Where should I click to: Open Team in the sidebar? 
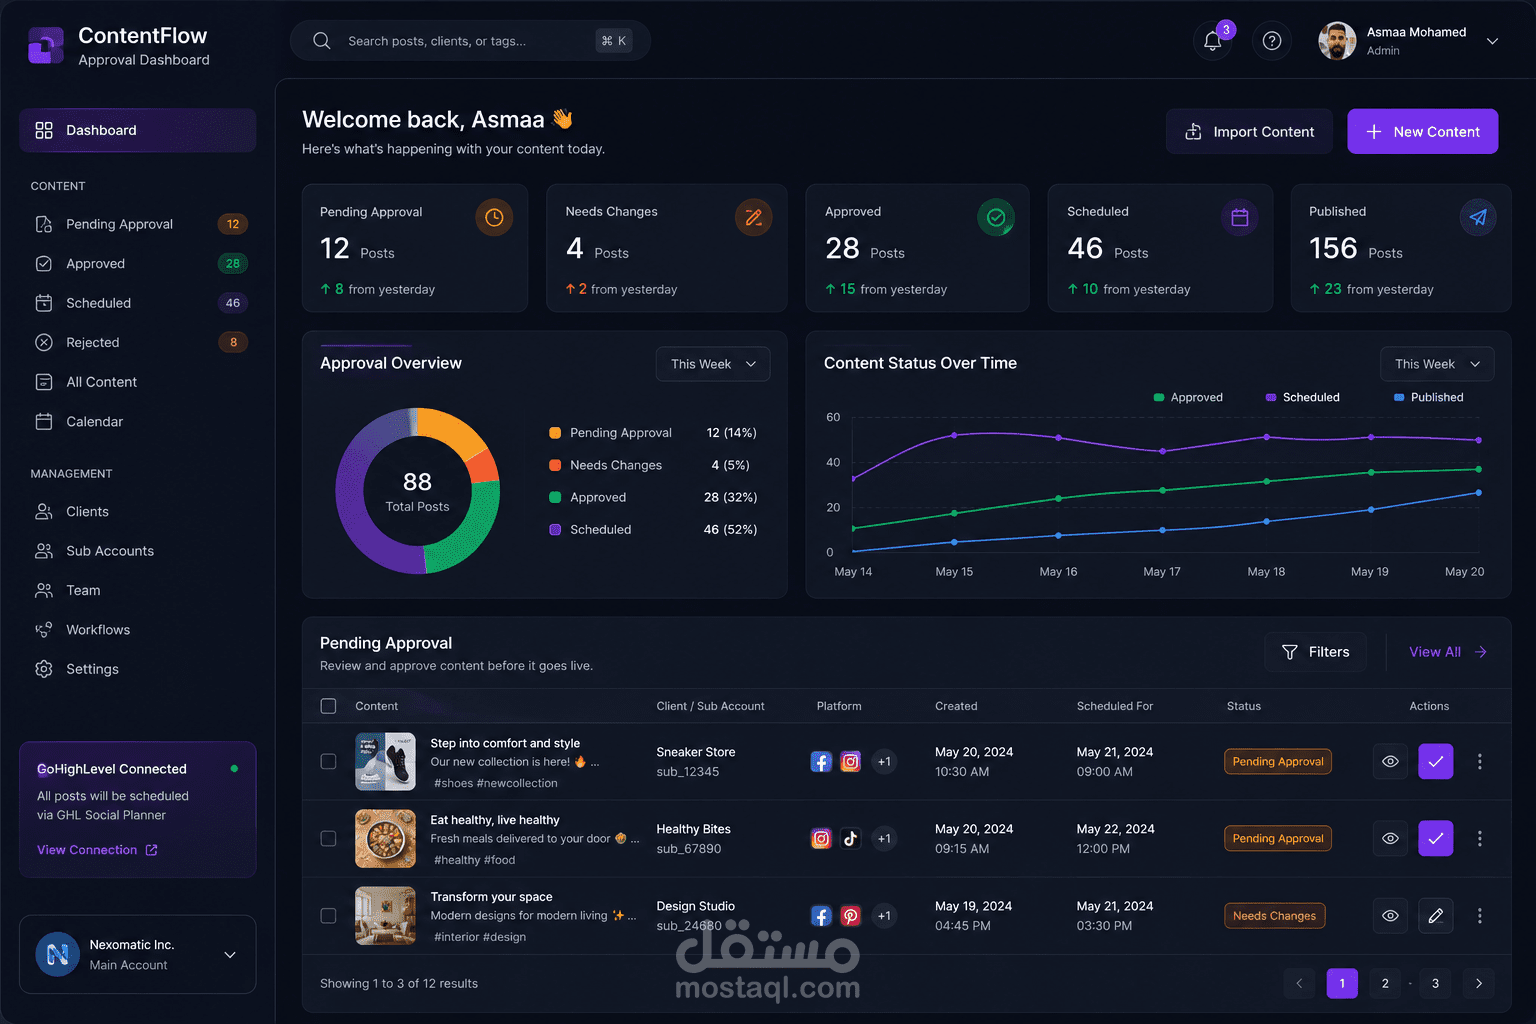click(x=137, y=590)
